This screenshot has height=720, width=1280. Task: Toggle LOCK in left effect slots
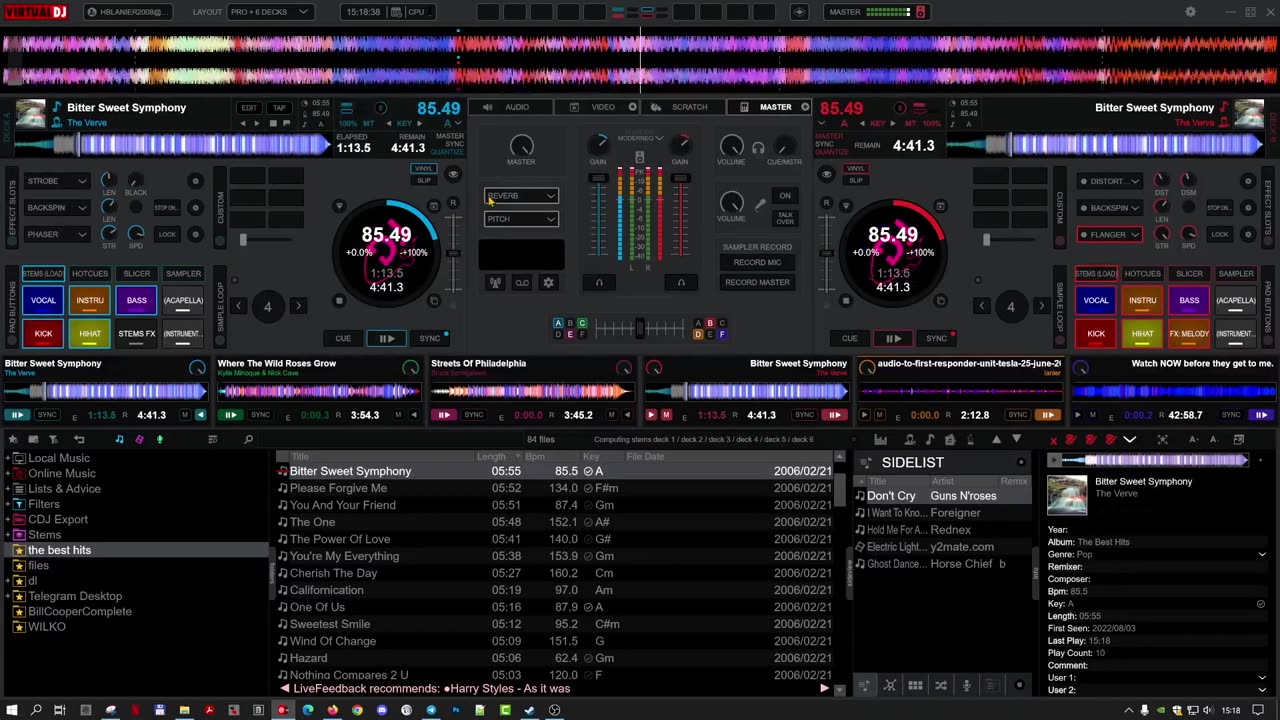[167, 234]
